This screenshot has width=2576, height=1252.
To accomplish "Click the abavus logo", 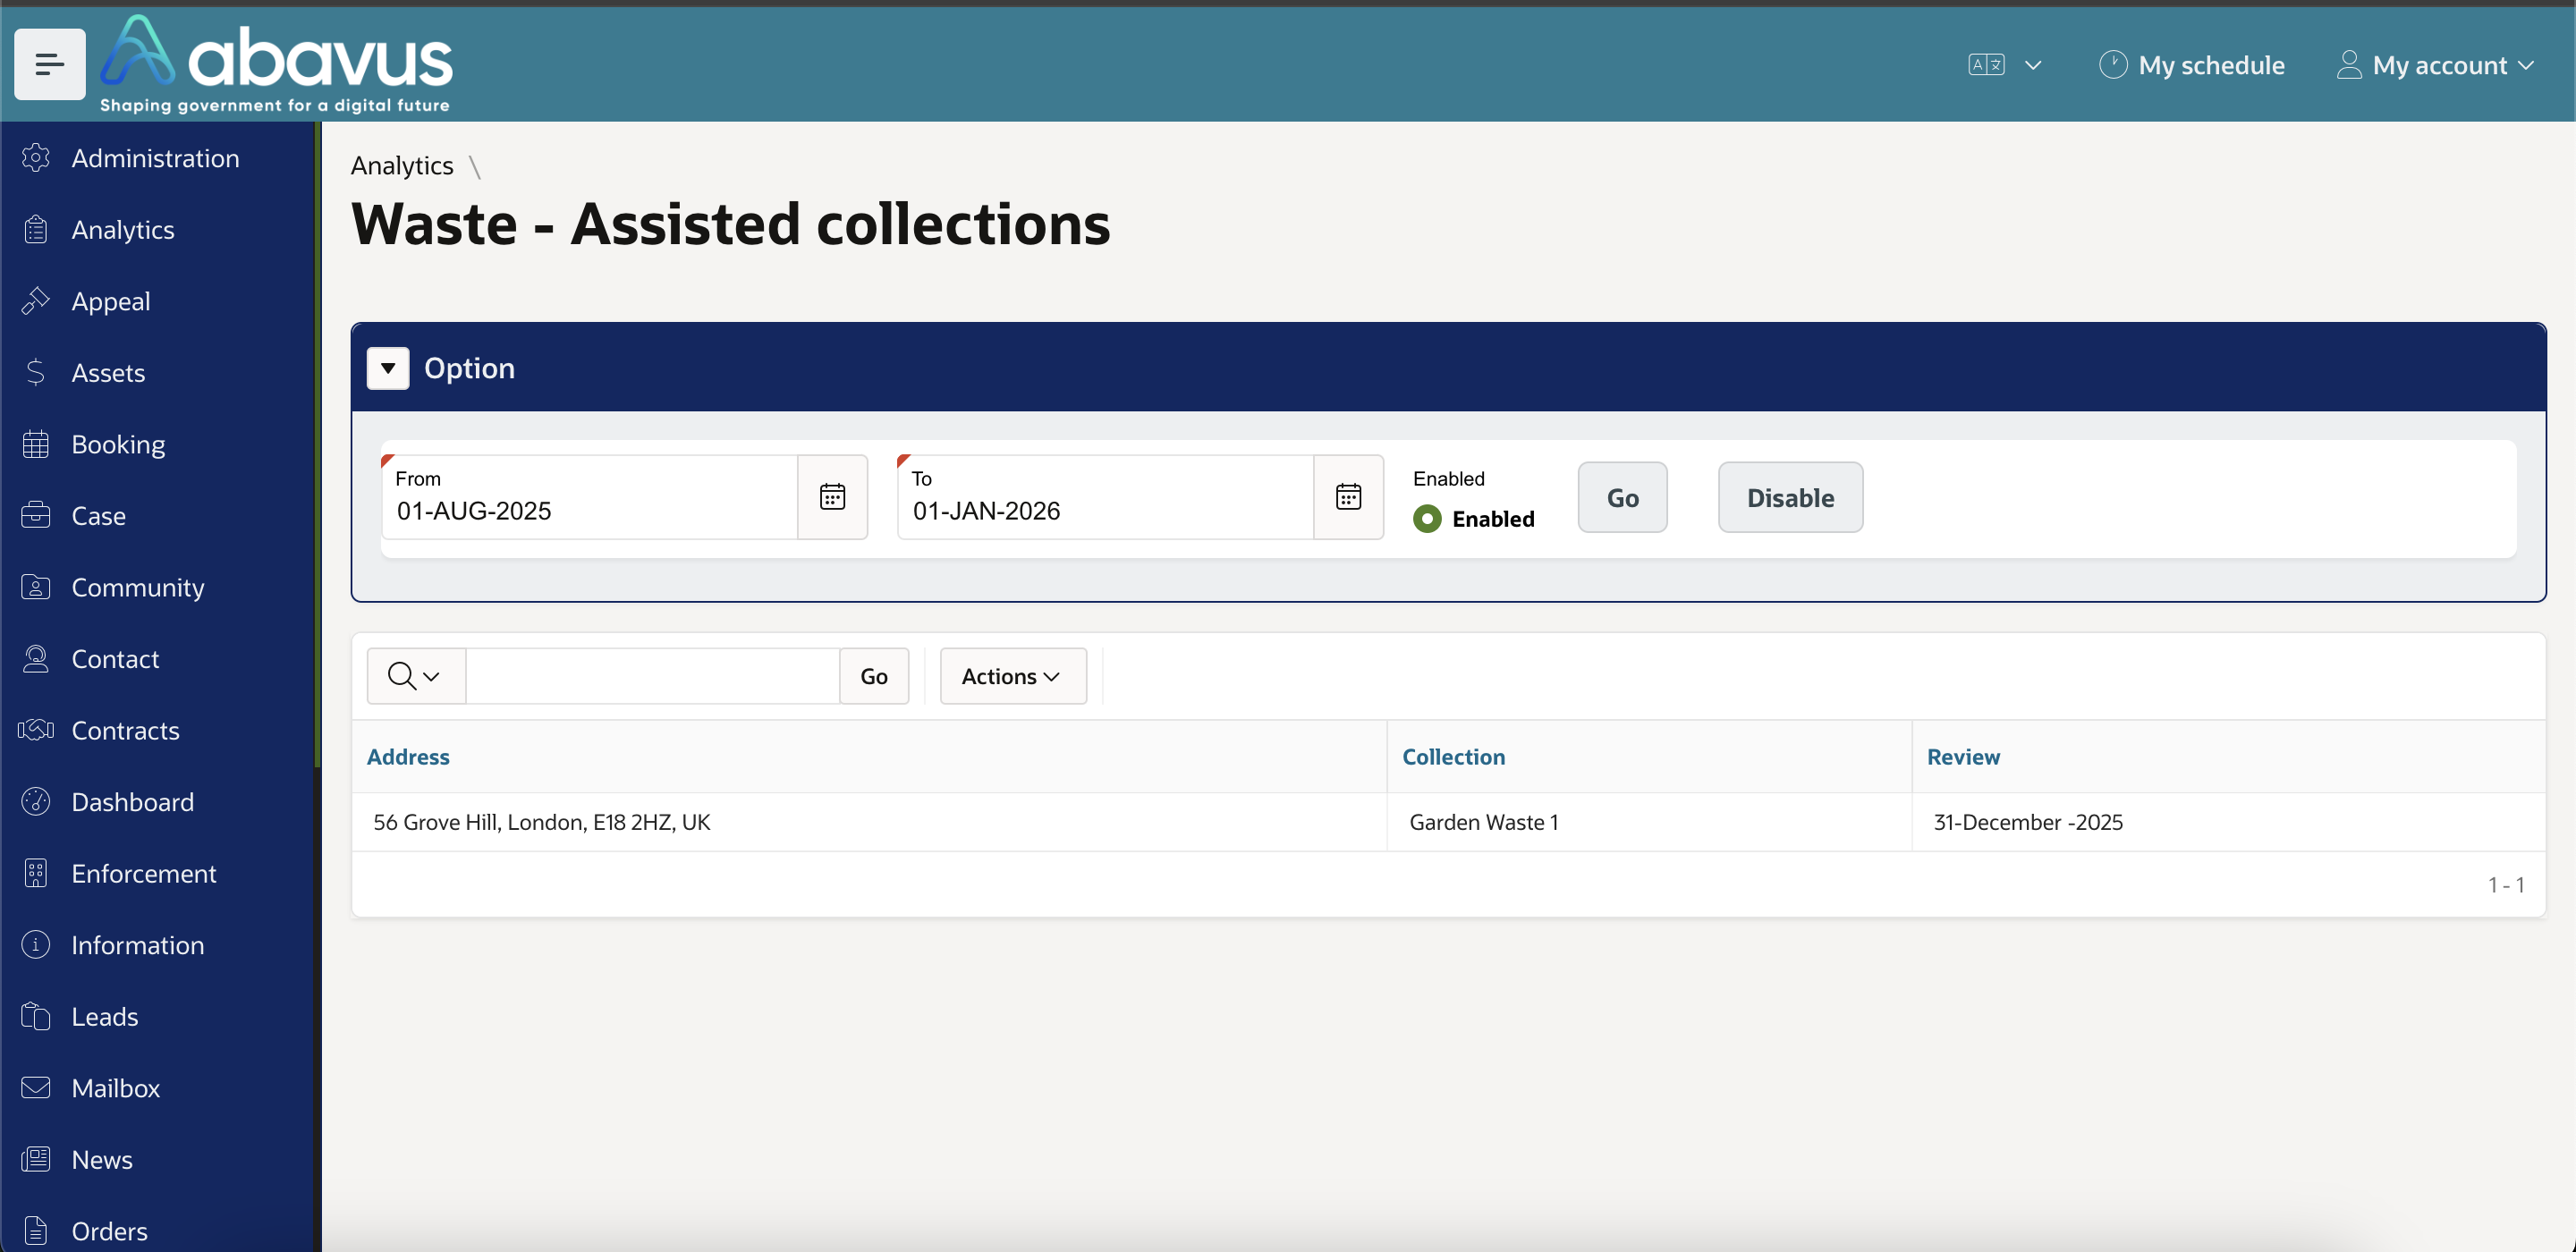I will click(276, 64).
